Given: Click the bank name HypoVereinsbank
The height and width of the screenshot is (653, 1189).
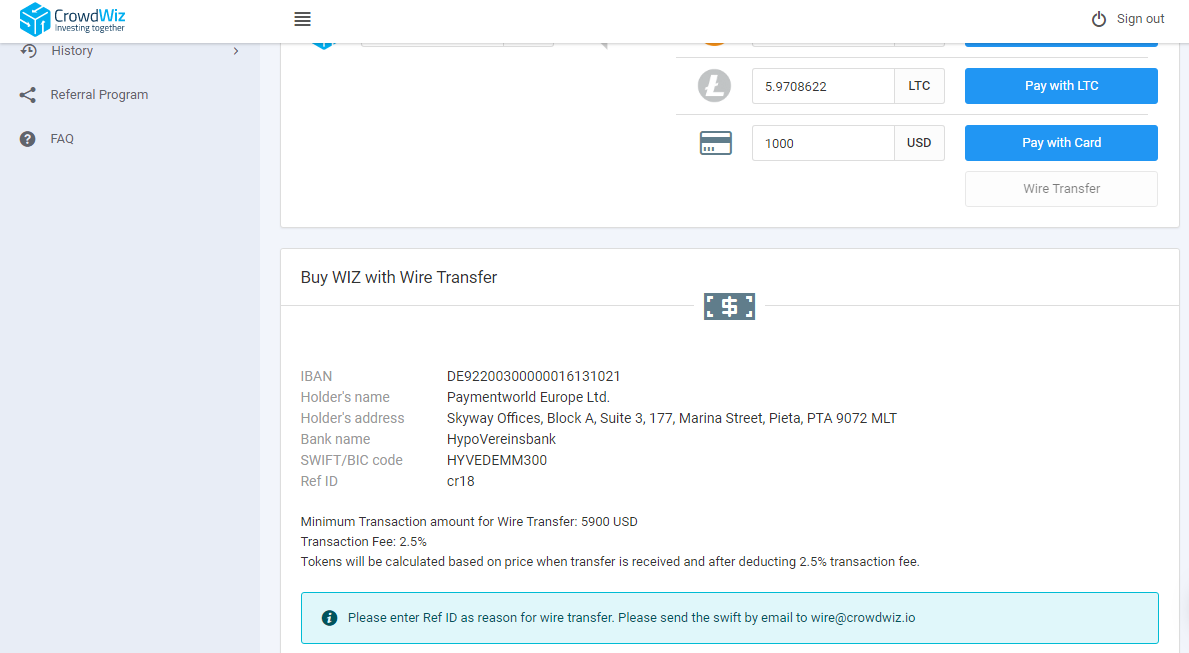Looking at the screenshot, I should (501, 439).
